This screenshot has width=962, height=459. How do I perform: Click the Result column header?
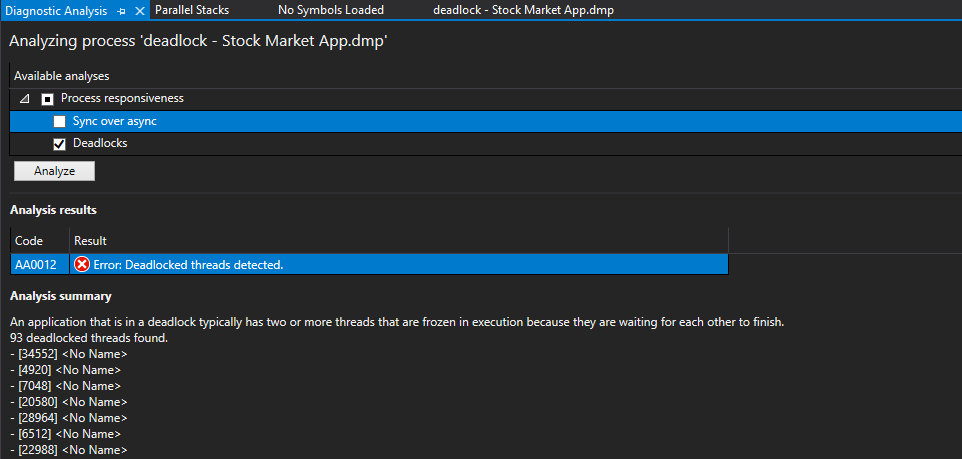point(399,241)
